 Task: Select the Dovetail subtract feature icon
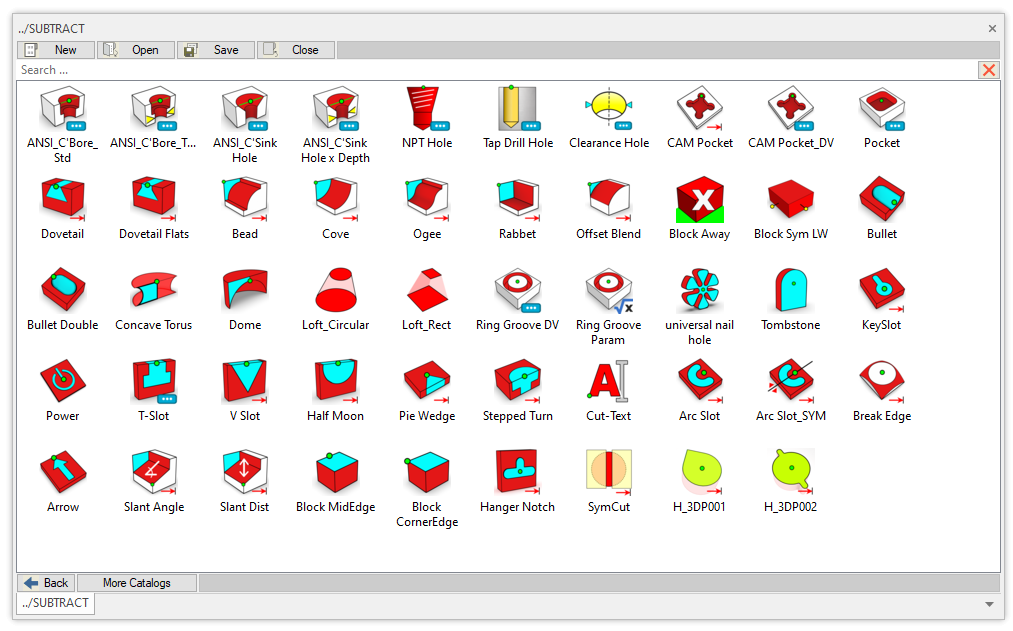pos(63,200)
